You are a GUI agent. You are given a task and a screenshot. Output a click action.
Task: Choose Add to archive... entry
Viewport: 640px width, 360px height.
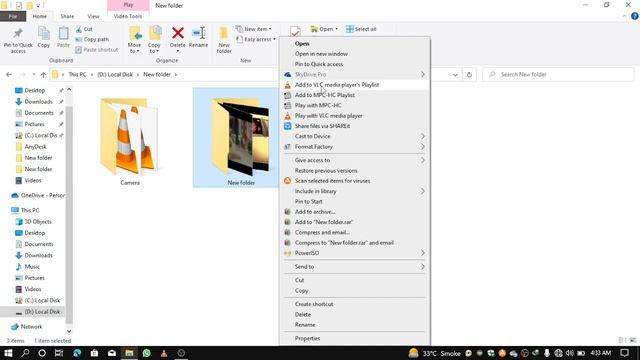[x=355, y=212]
